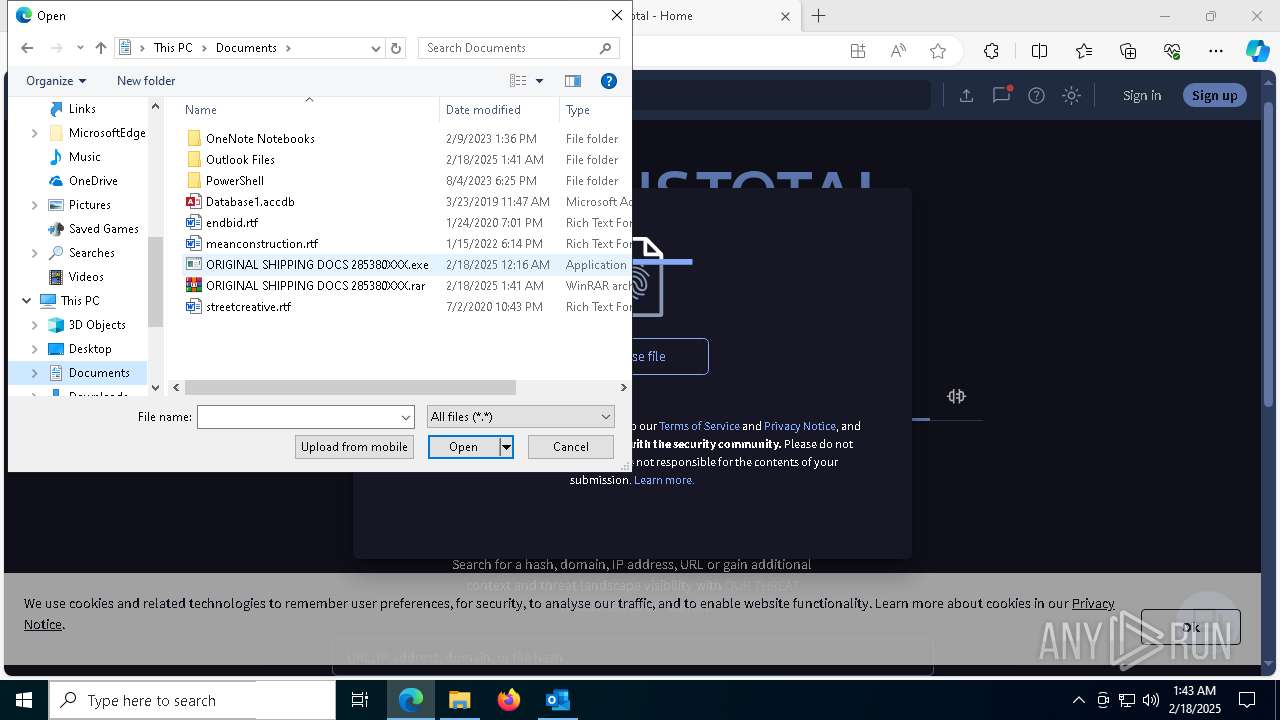Activate Read aloud icon in address bar

[898, 51]
